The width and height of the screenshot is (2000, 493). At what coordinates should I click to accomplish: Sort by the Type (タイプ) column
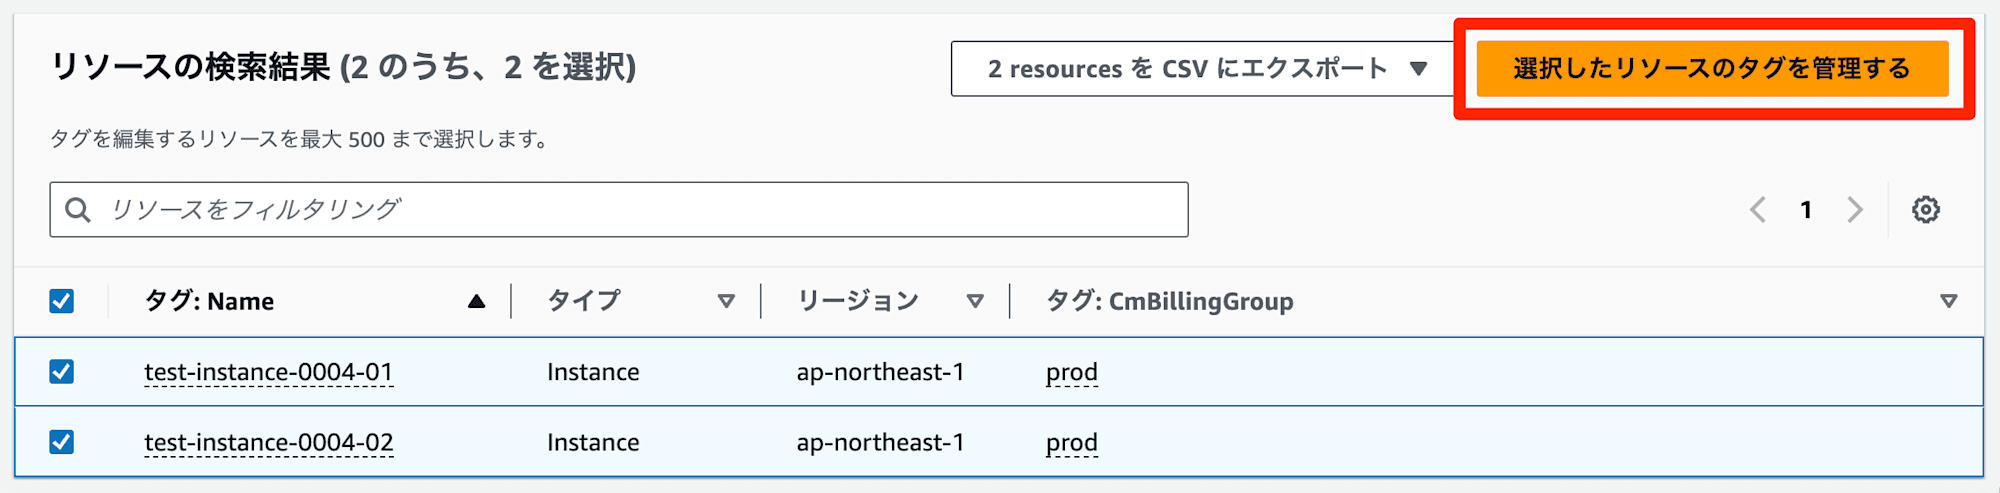[584, 301]
